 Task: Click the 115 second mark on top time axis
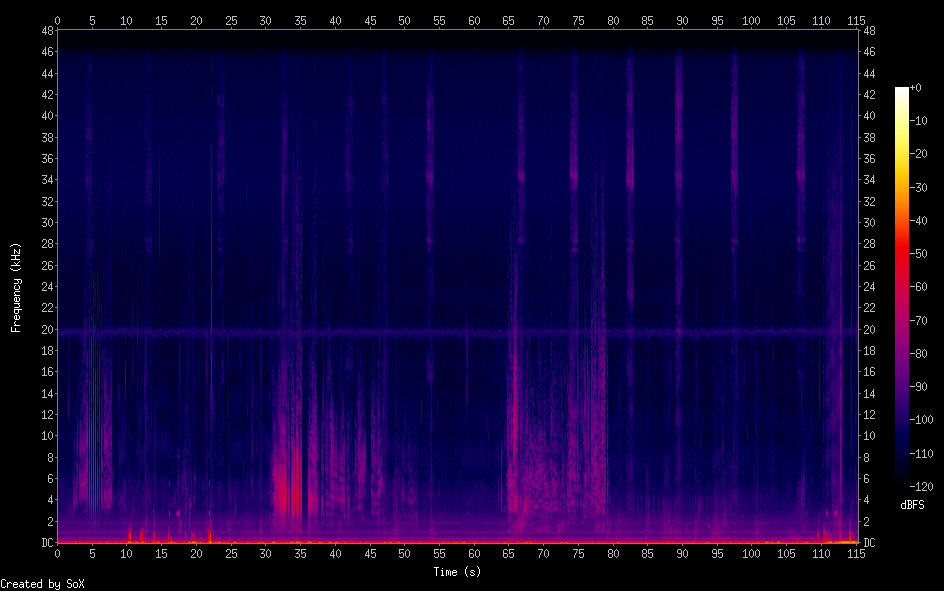(x=856, y=20)
